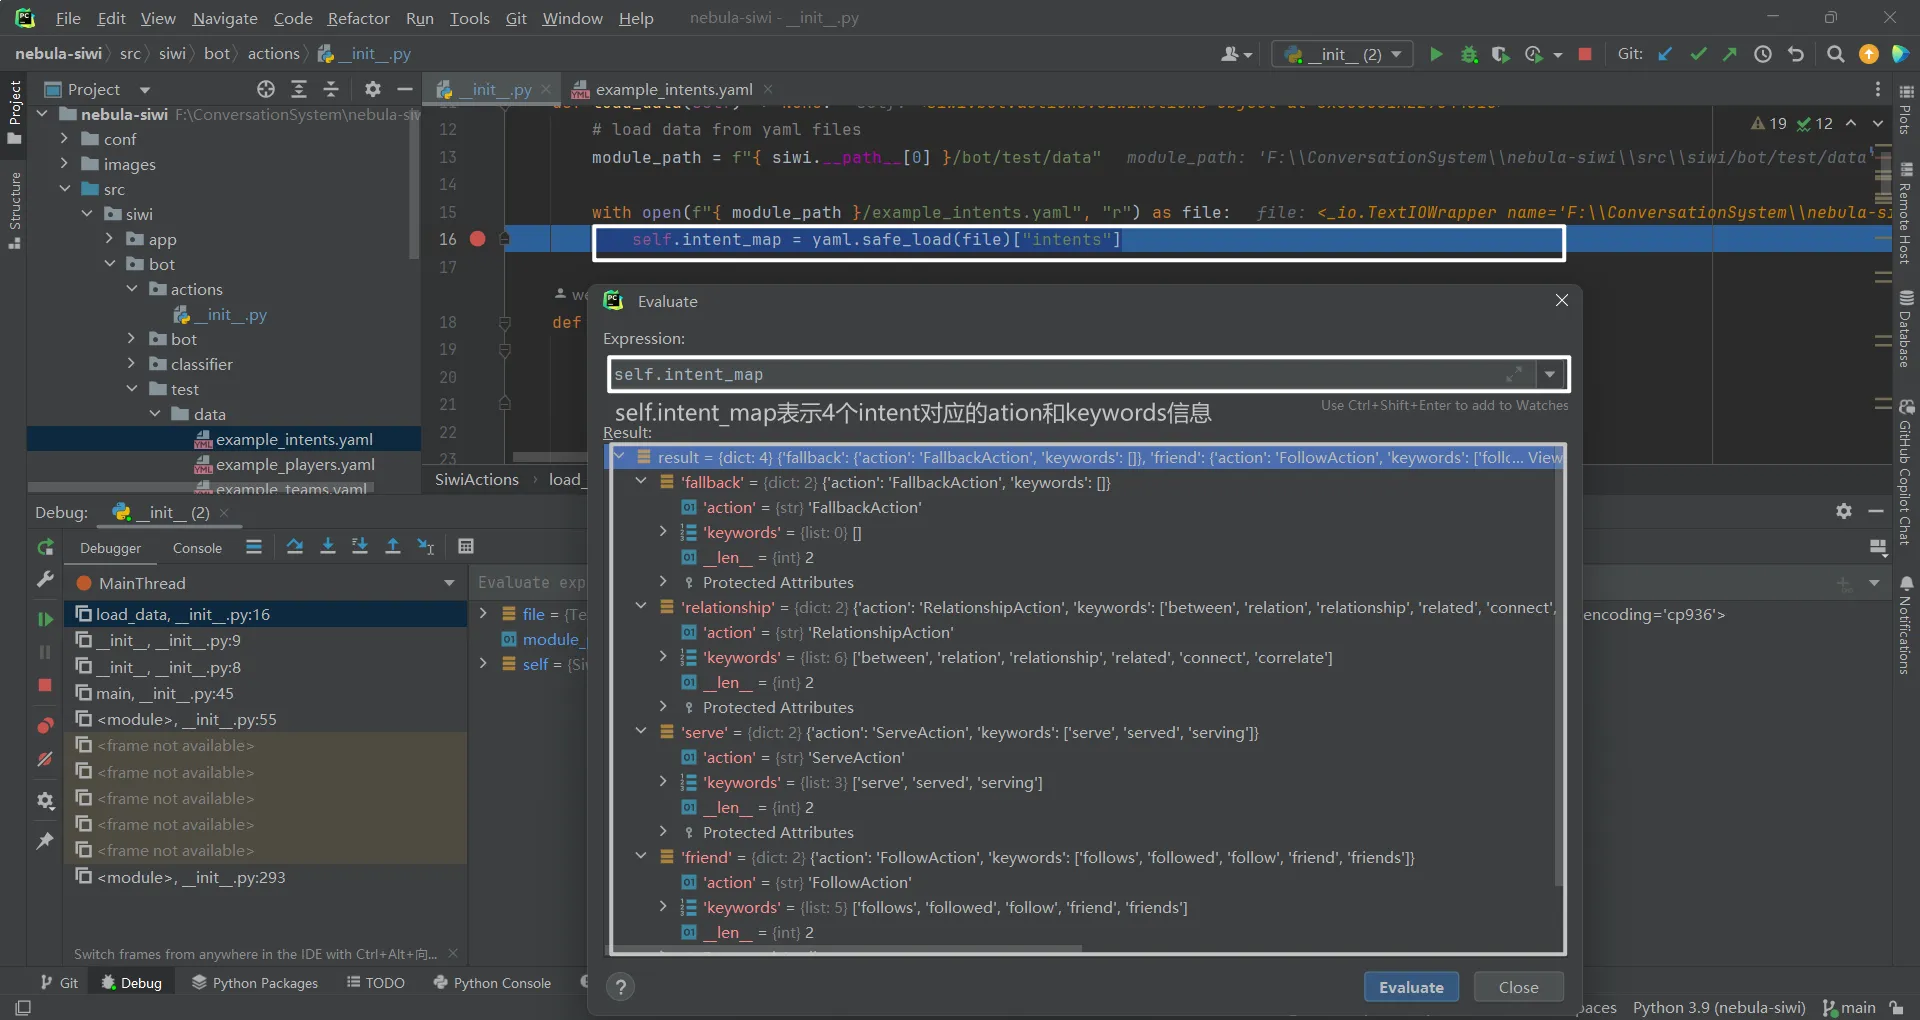
Task: Open the Evaluate Expression calculator icon
Action: point(466,546)
